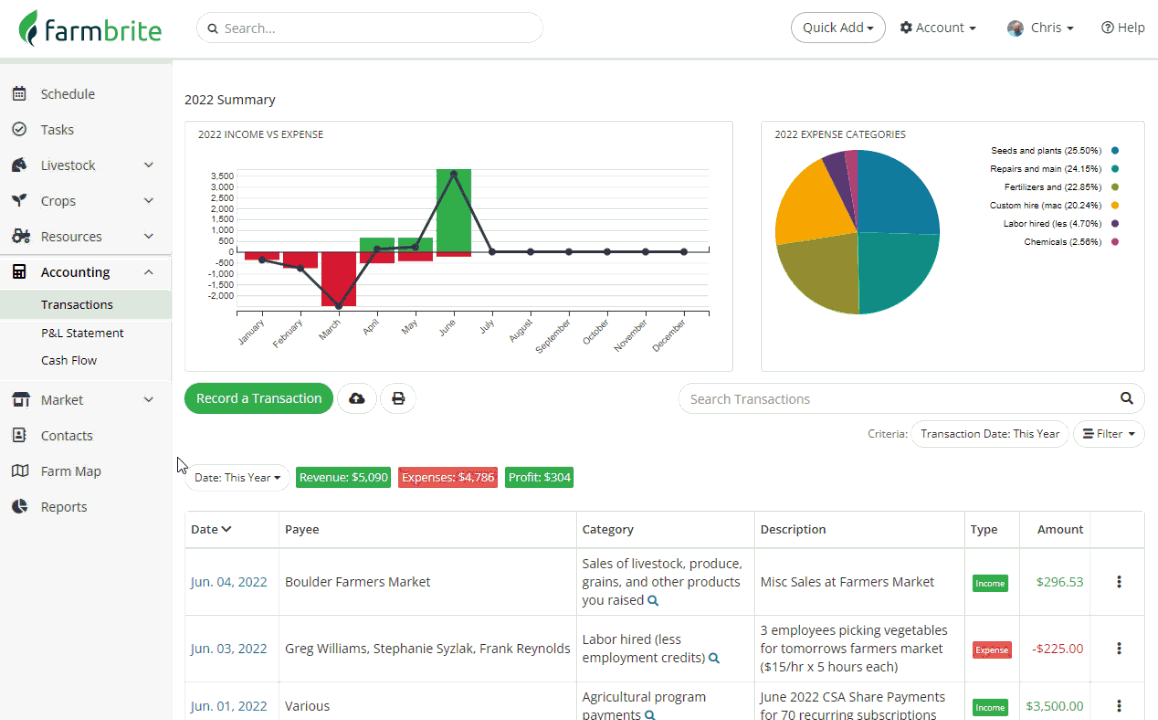The height and width of the screenshot is (720, 1158).
Task: Open P&L Statement page
Action: (82, 333)
